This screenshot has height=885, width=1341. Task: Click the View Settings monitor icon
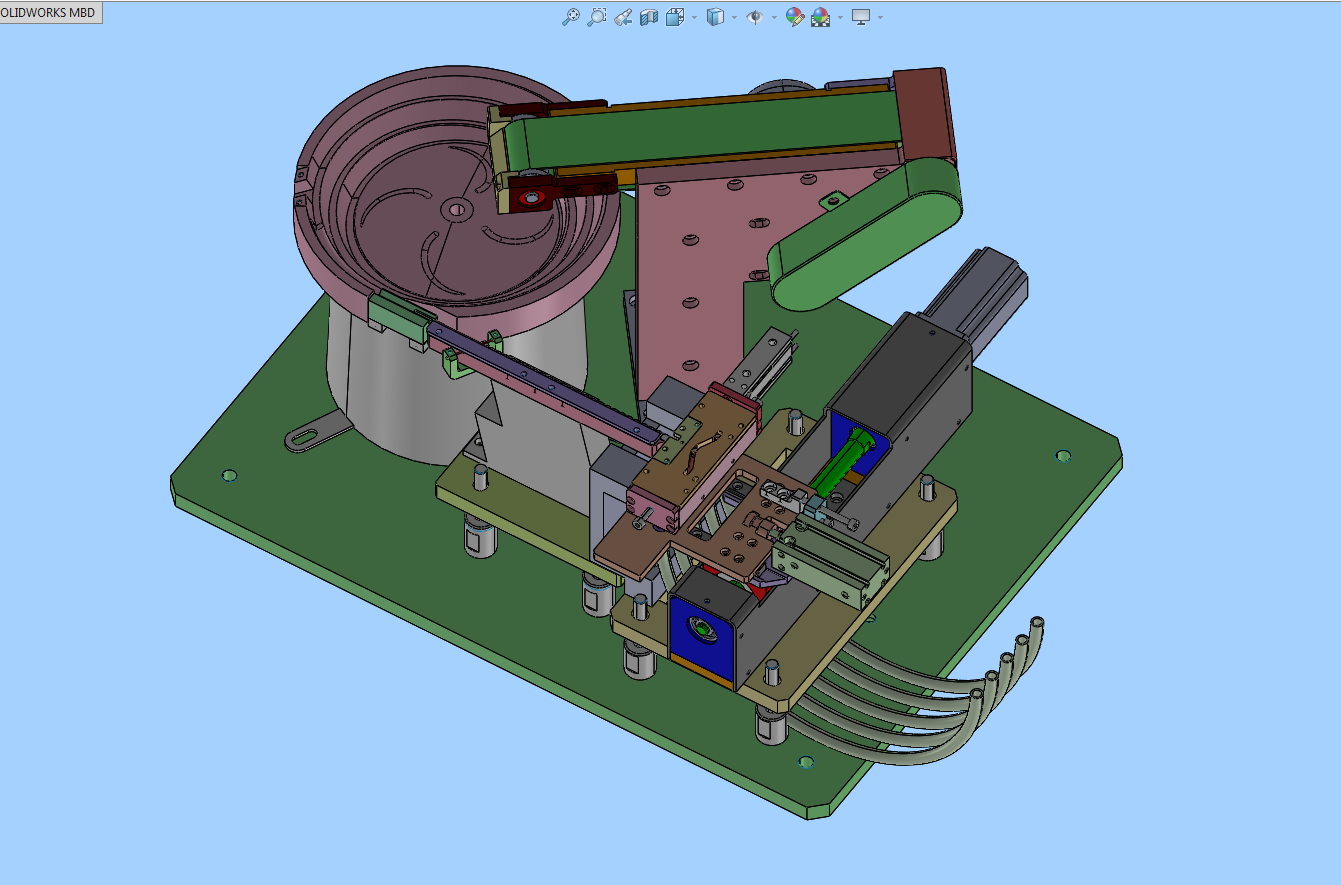click(860, 17)
